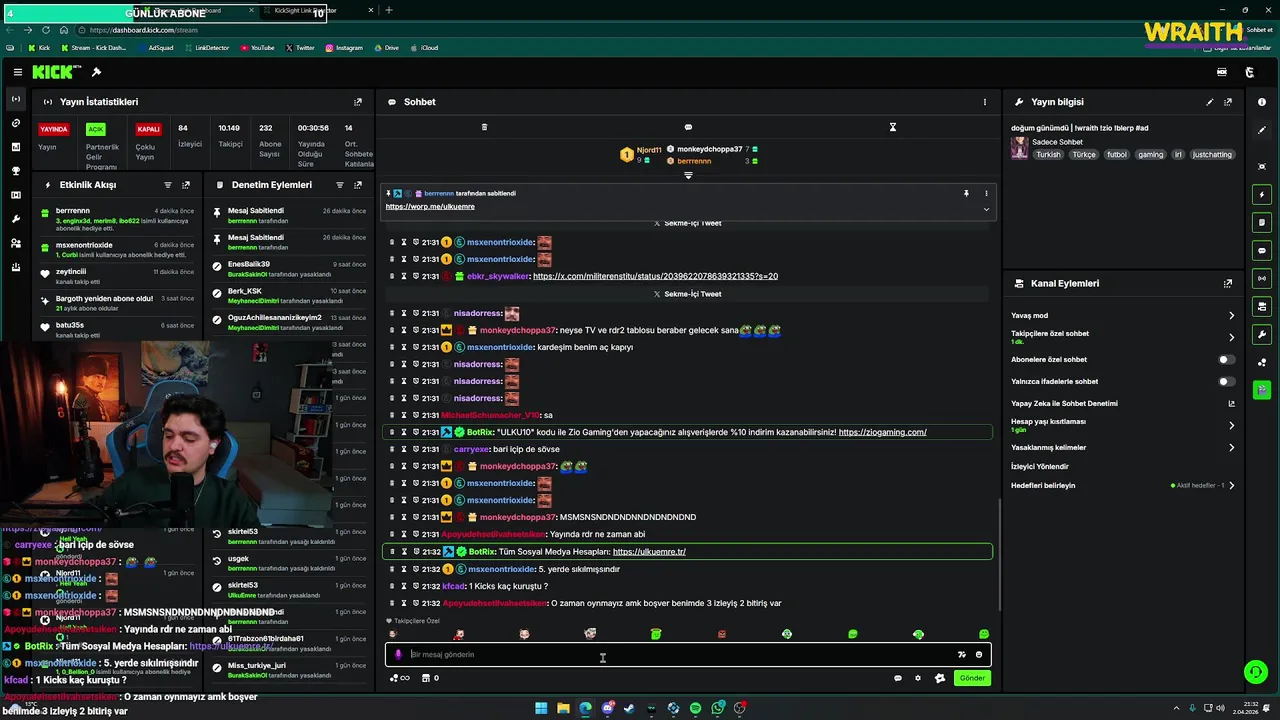Toggle the lightning activity-feed widget in the right rail
The width and height of the screenshot is (1280, 720).
coord(1262,194)
